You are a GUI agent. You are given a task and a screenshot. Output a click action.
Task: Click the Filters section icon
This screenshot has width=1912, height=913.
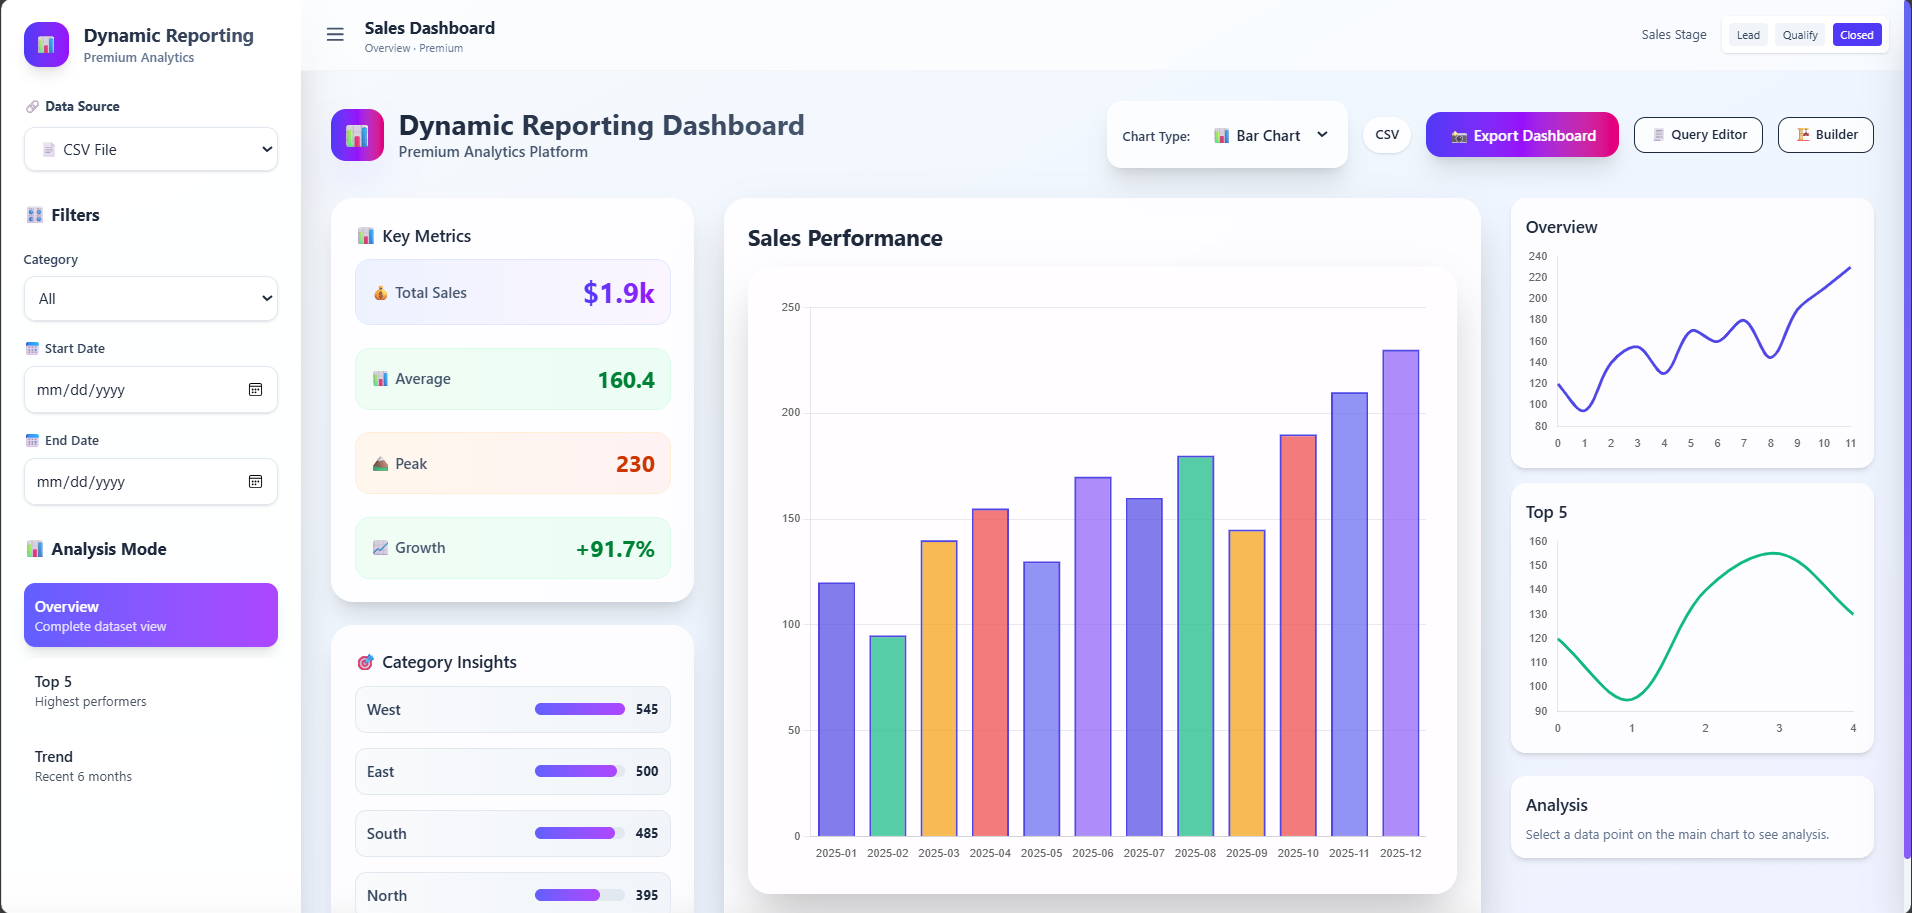click(35, 215)
